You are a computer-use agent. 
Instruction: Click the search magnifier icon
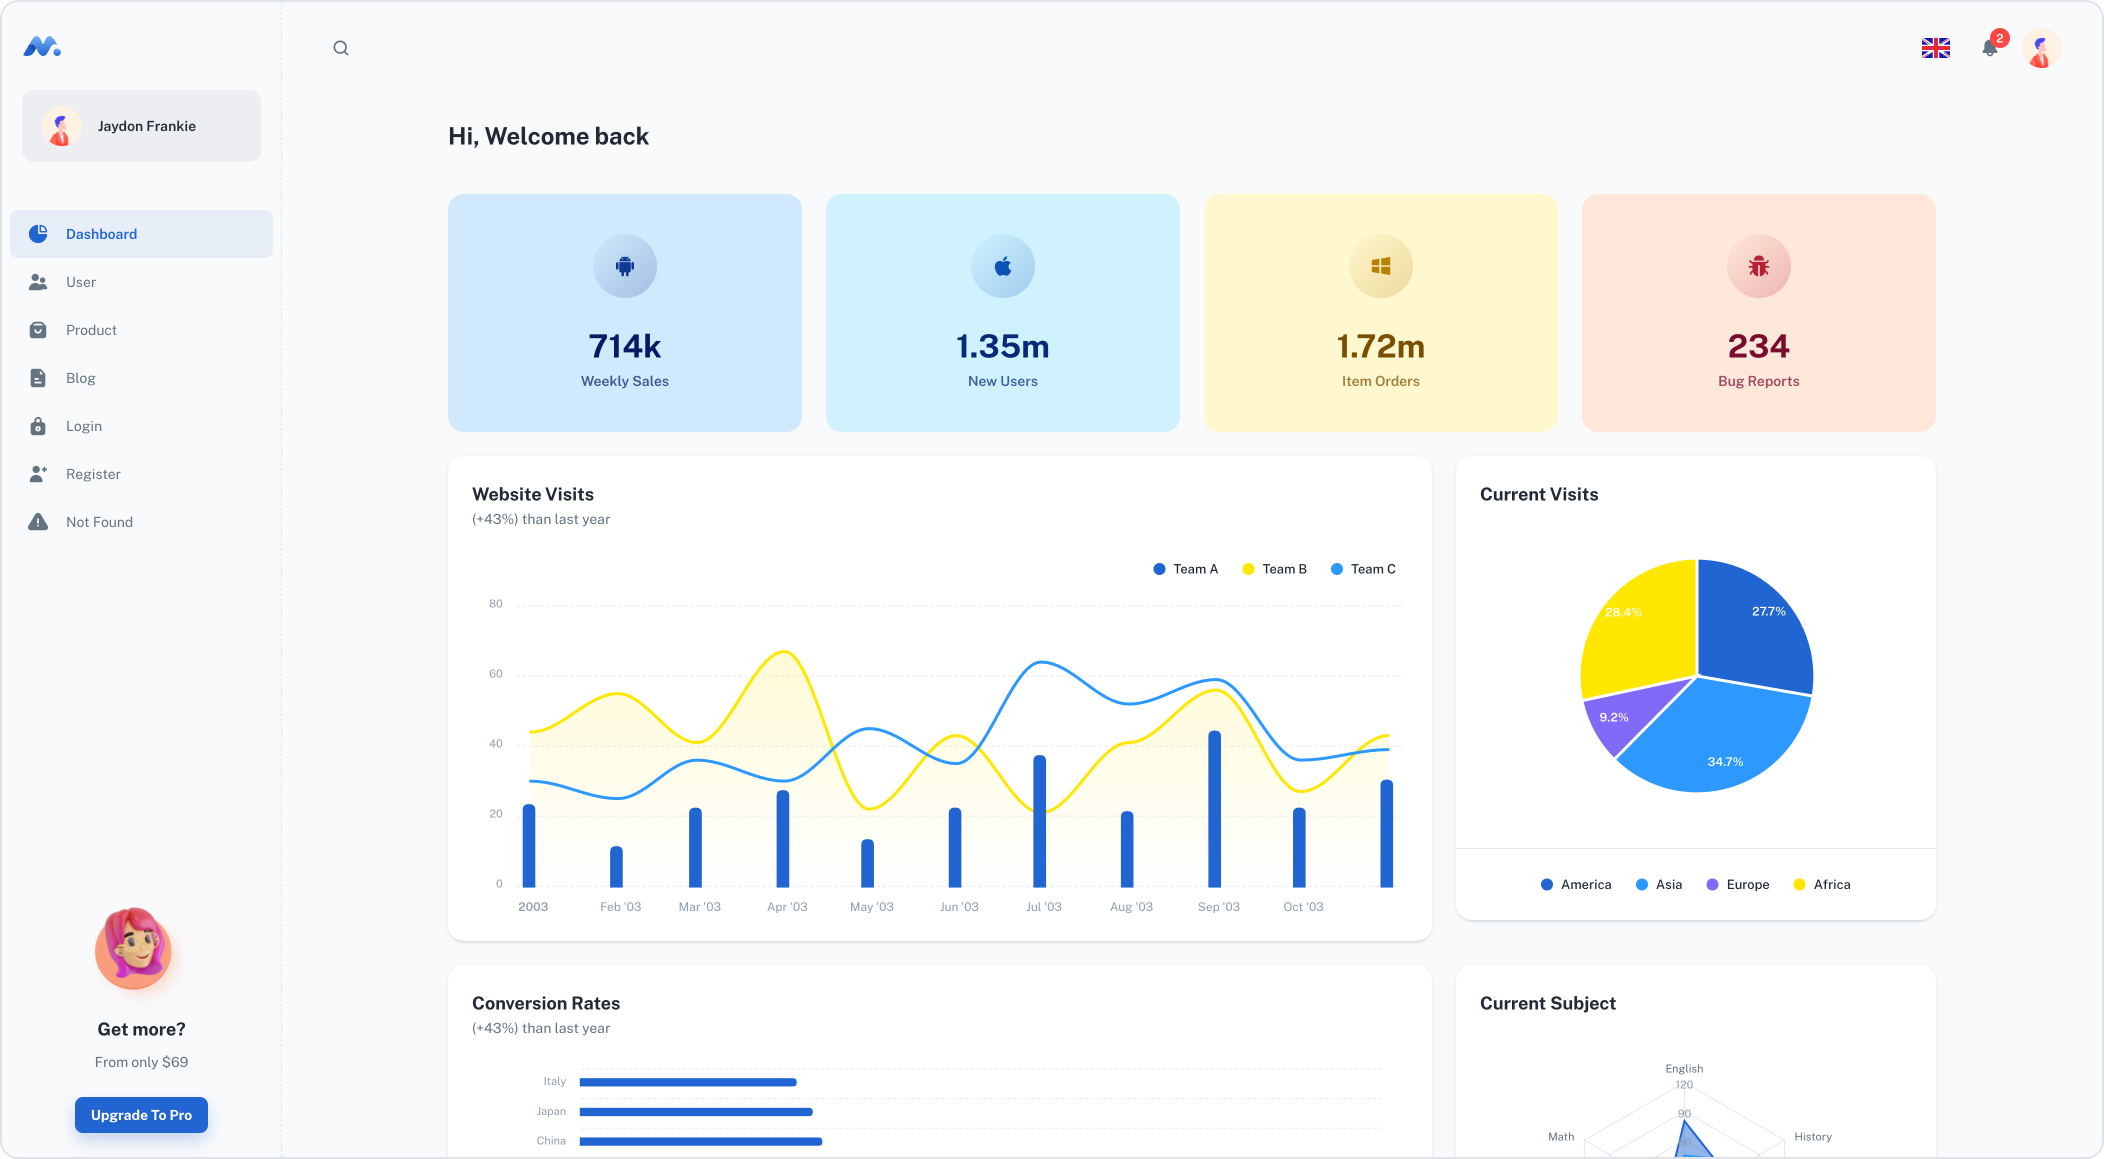point(341,48)
